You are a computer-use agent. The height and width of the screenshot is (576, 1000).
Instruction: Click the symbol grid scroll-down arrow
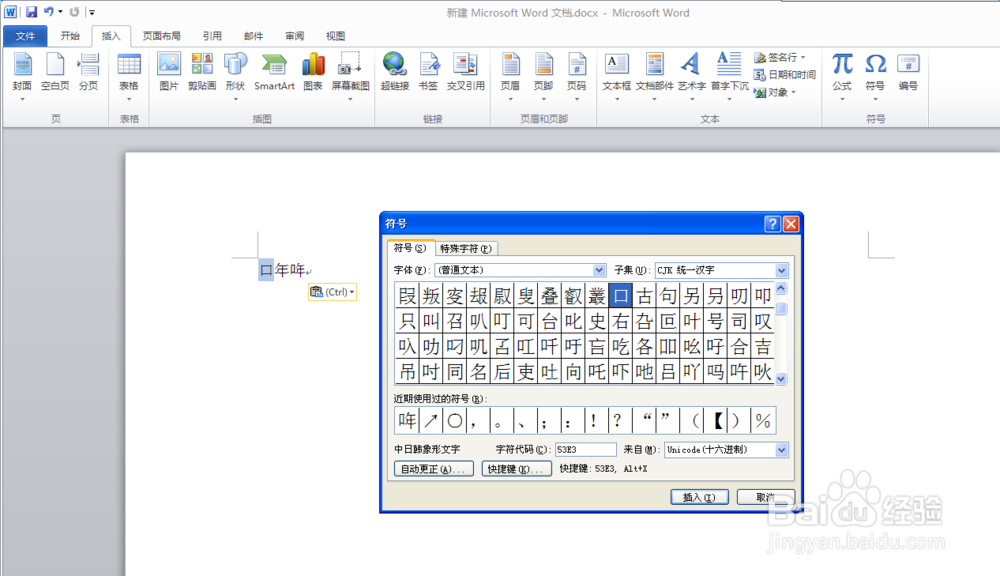pos(781,379)
